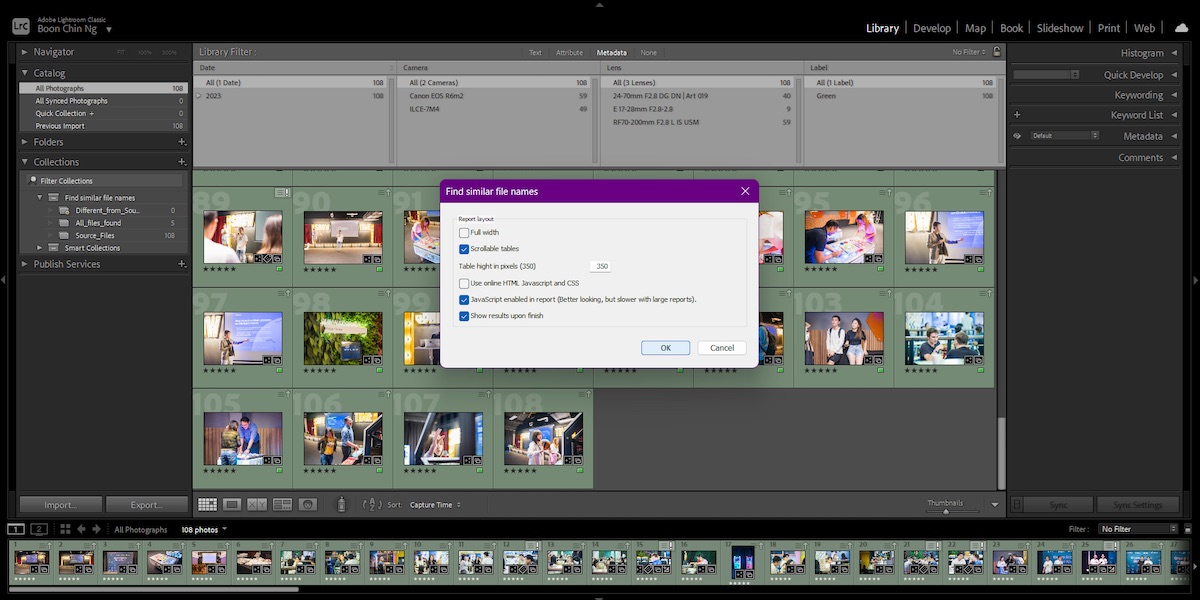Click the plus icon to create a collection
This screenshot has width=1200, height=600.
coord(182,161)
